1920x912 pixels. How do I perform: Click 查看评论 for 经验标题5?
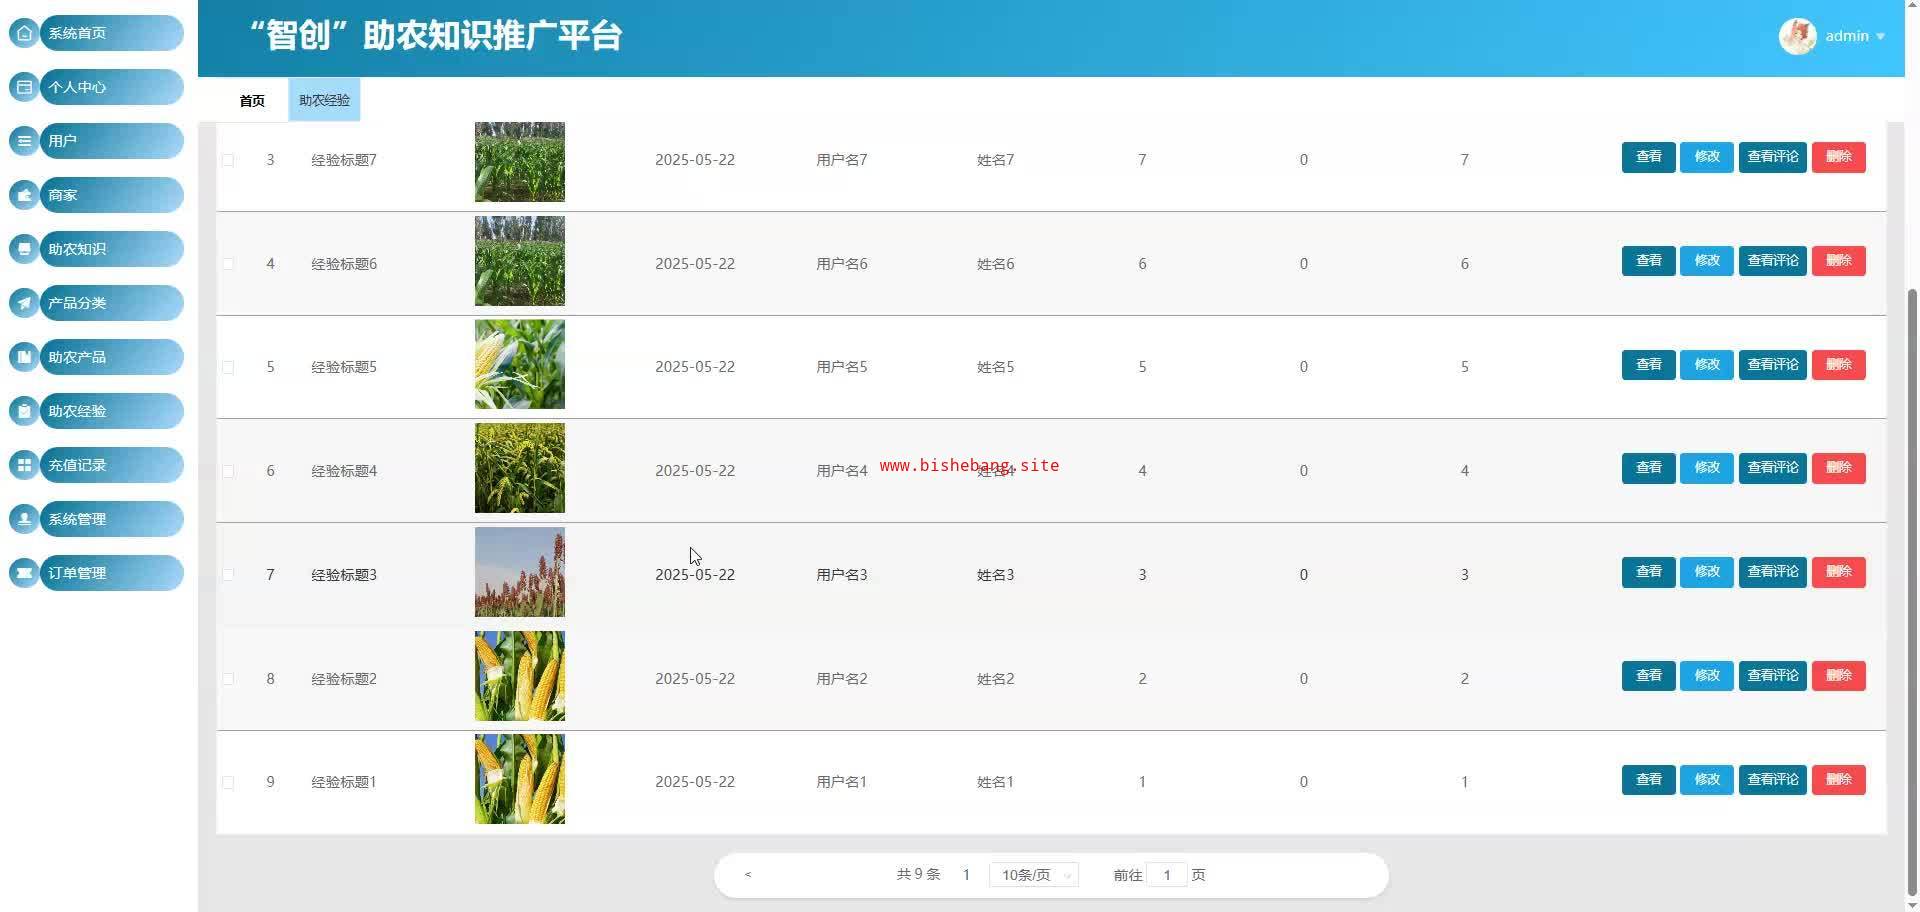1772,365
